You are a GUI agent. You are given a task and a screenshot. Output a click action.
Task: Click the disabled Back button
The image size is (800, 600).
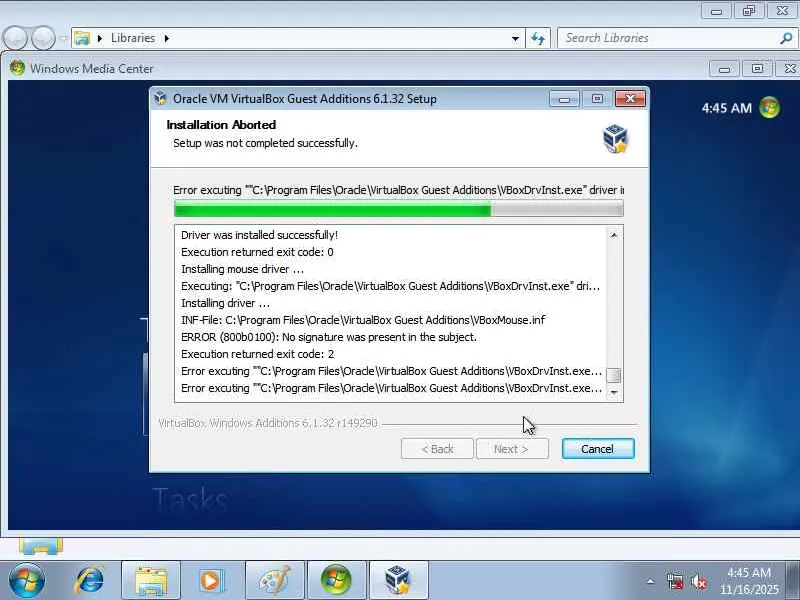point(437,448)
